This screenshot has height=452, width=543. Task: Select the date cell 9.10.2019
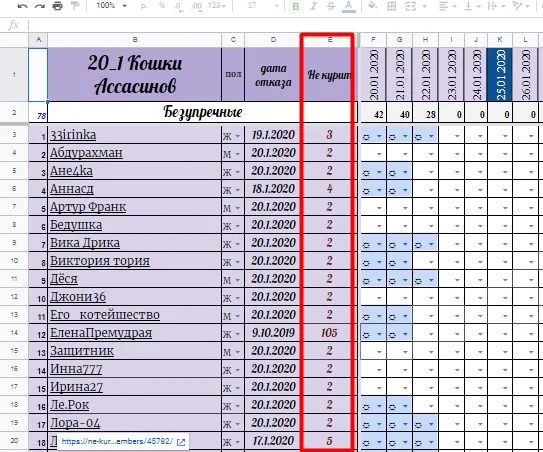(273, 333)
